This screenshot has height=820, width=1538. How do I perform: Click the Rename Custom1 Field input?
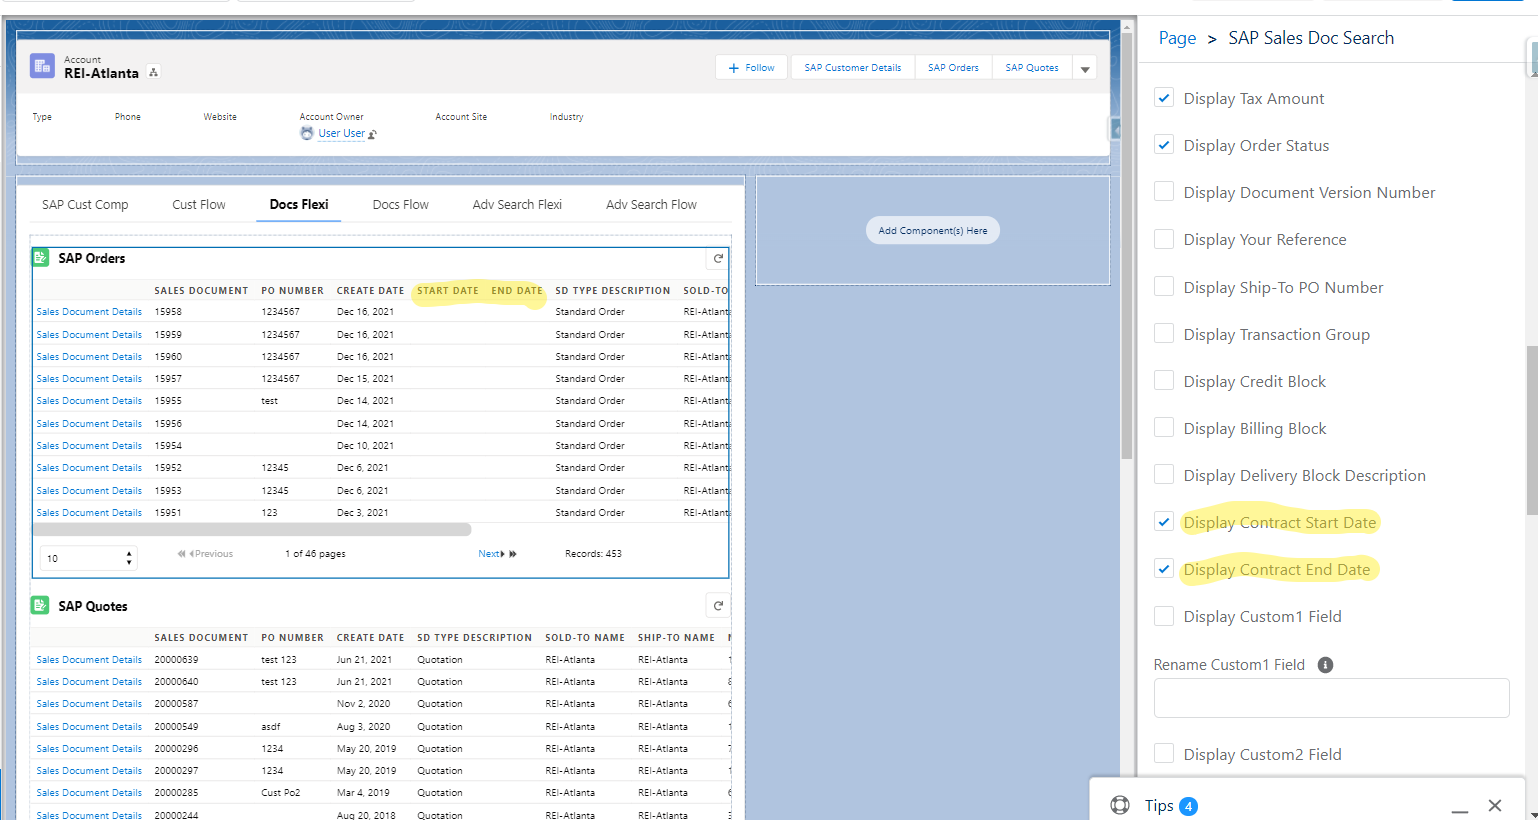[1331, 698]
